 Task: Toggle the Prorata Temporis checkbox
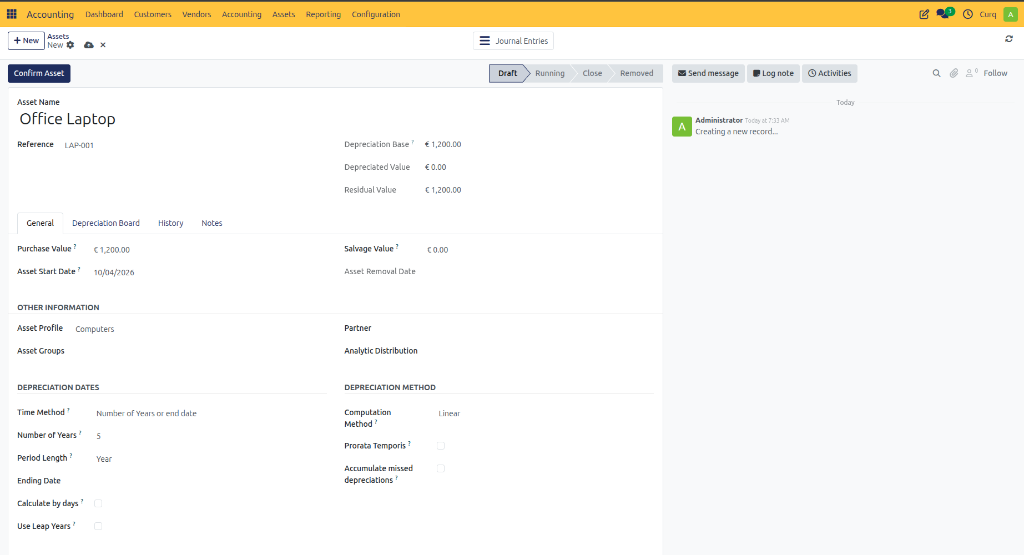point(441,446)
